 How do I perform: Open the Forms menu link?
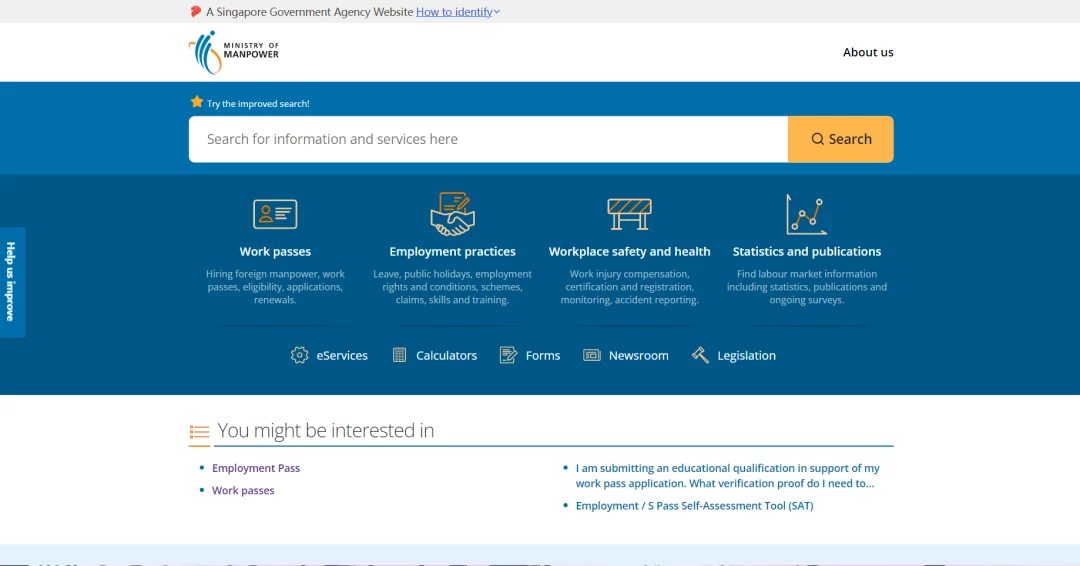click(x=543, y=355)
